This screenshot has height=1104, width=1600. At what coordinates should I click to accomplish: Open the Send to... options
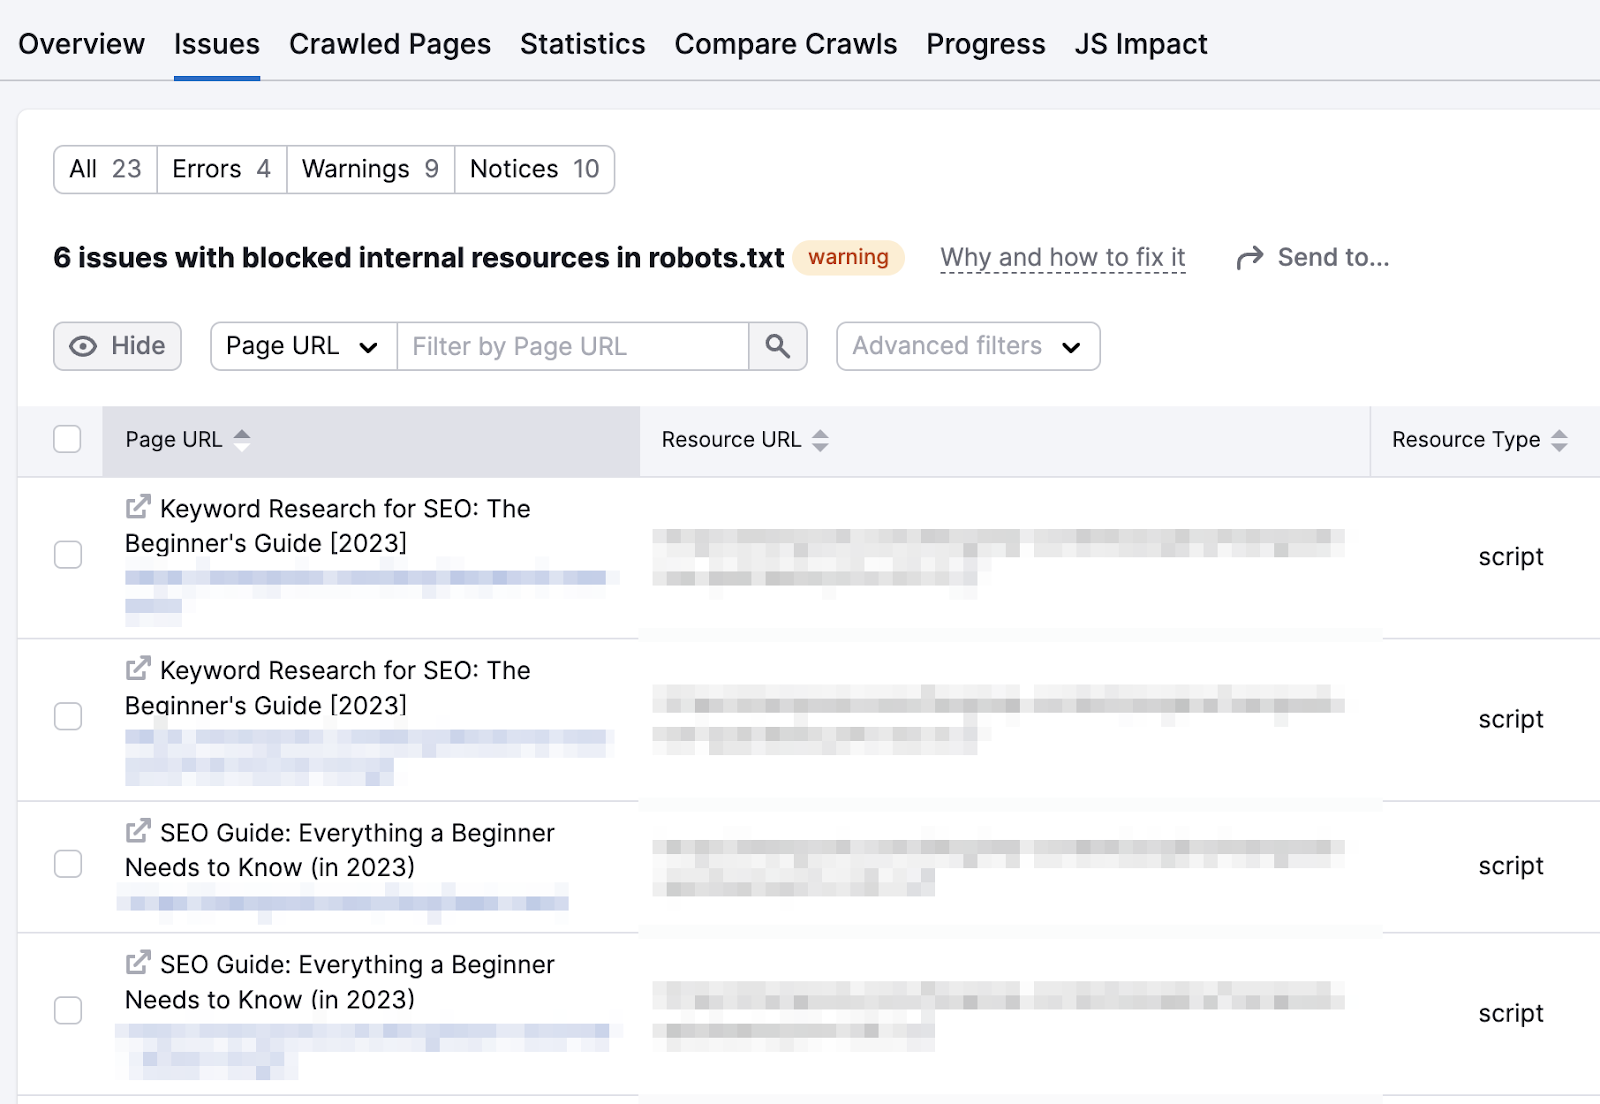[x=1332, y=257]
